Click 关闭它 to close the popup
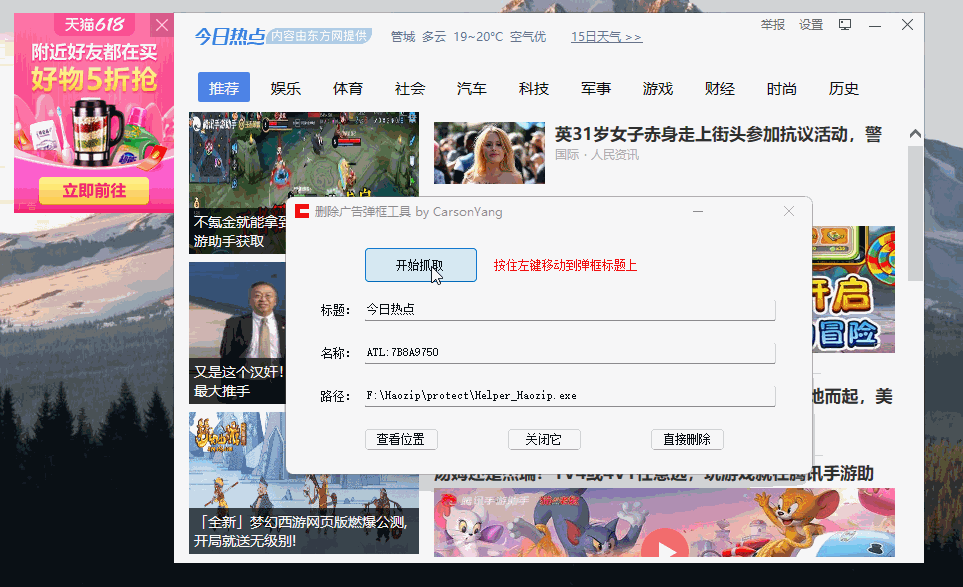Image resolution: width=963 pixels, height=587 pixels. click(x=544, y=439)
